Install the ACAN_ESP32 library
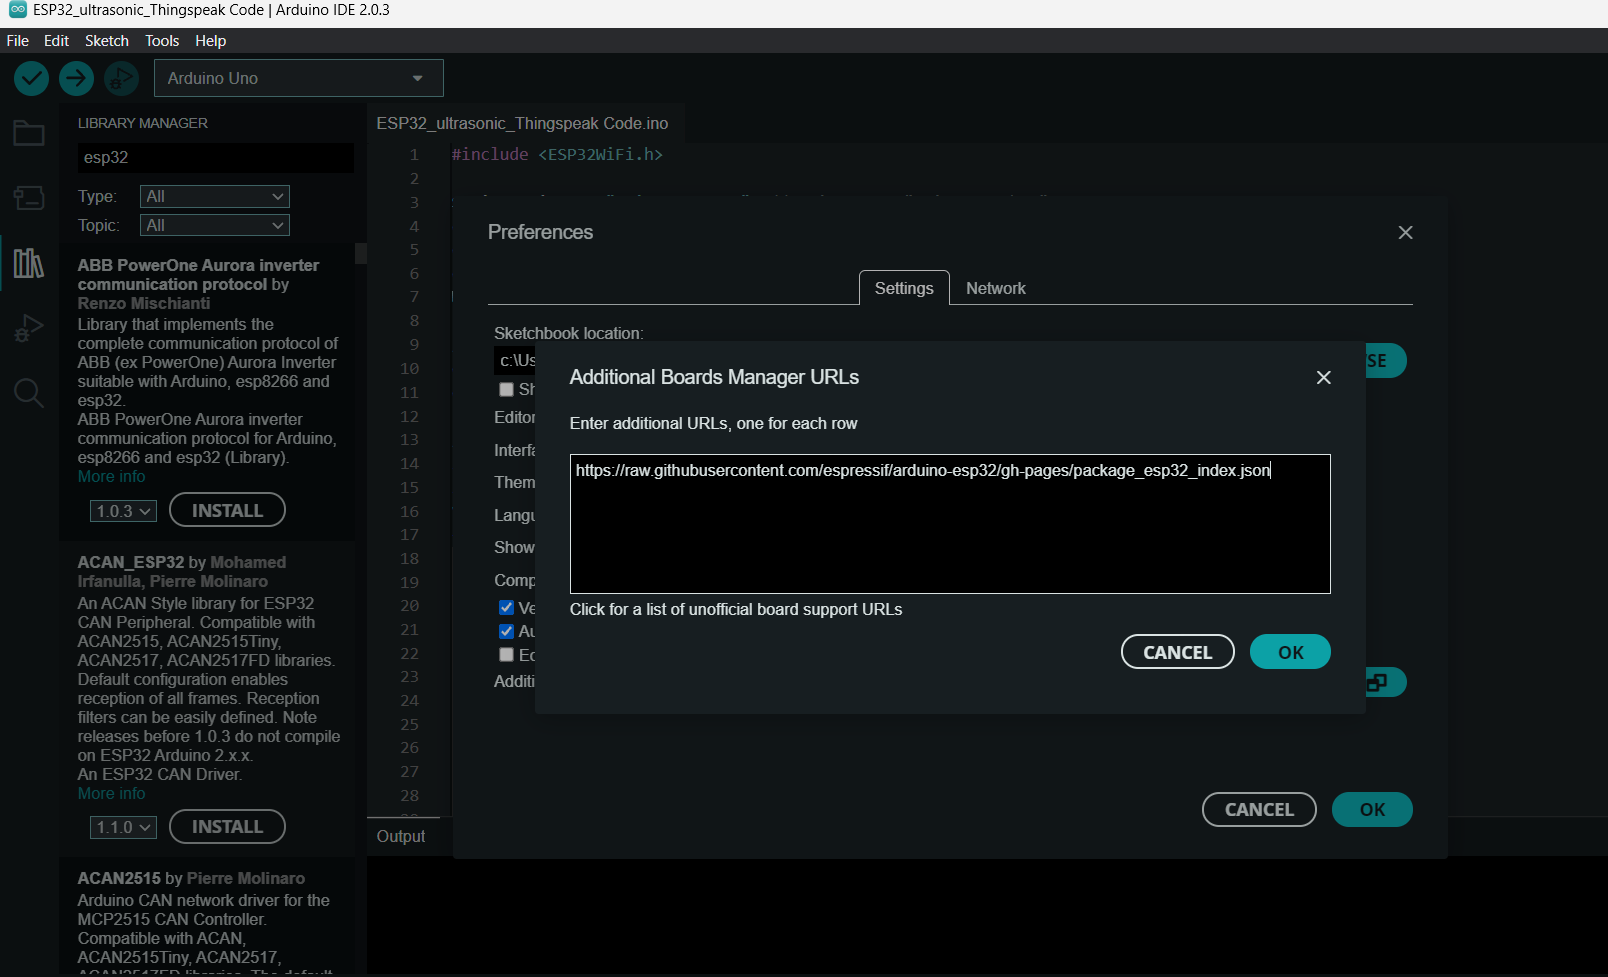The width and height of the screenshot is (1608, 977). click(227, 827)
